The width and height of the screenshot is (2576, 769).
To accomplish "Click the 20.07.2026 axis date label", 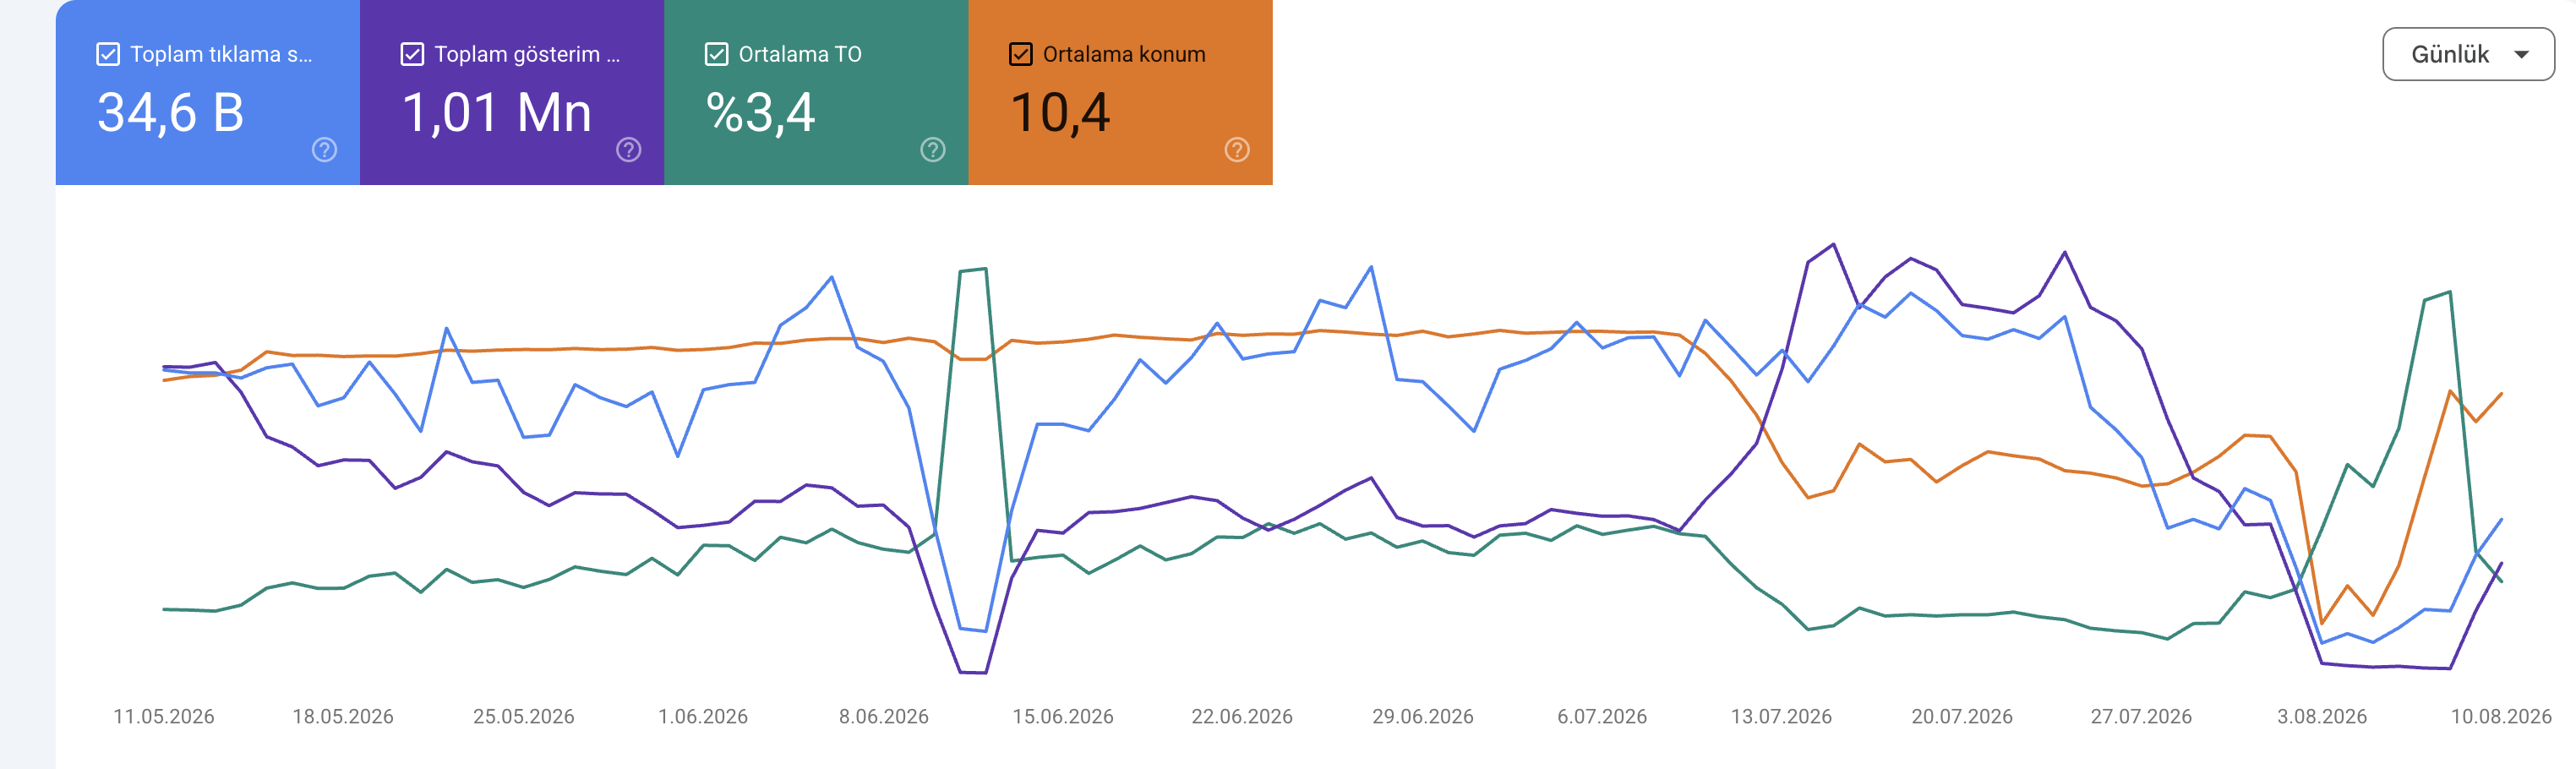I will [x=1962, y=717].
